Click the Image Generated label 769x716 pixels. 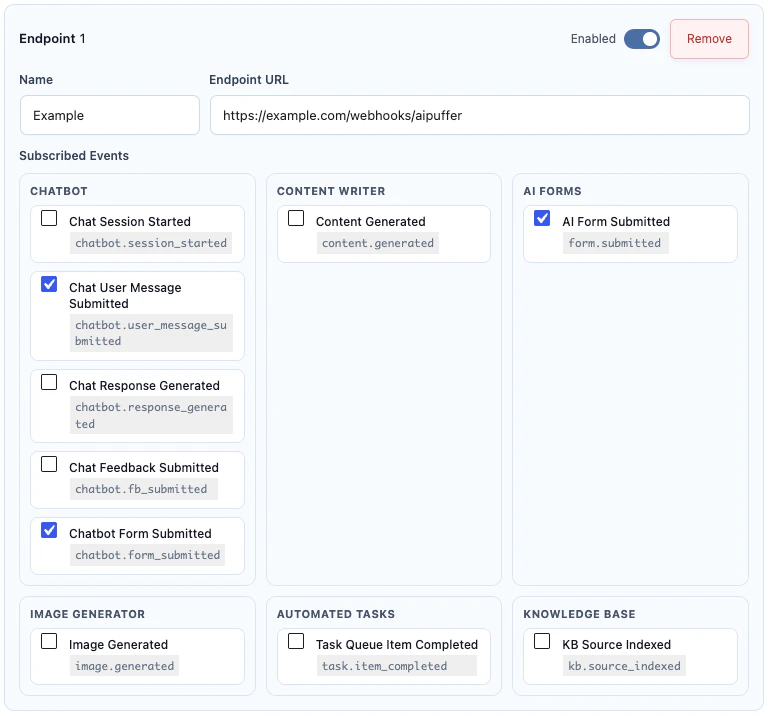(119, 644)
